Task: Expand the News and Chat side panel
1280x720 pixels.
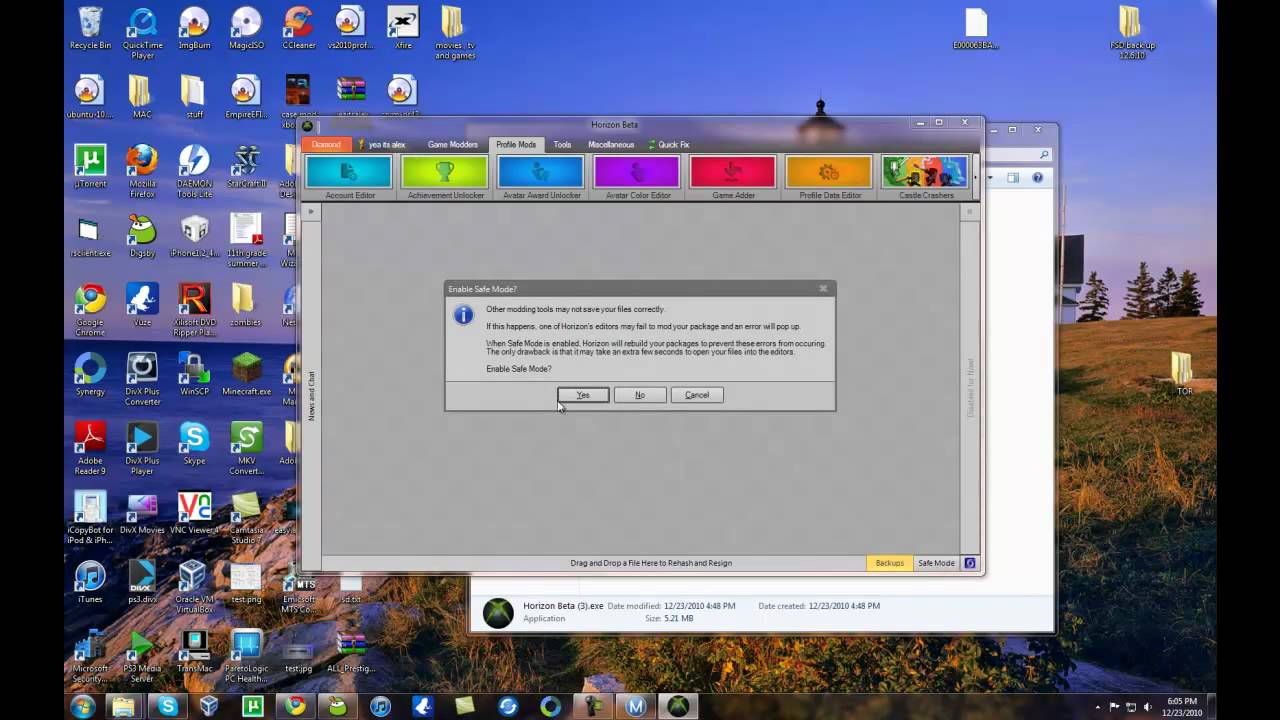Action: 311,211
